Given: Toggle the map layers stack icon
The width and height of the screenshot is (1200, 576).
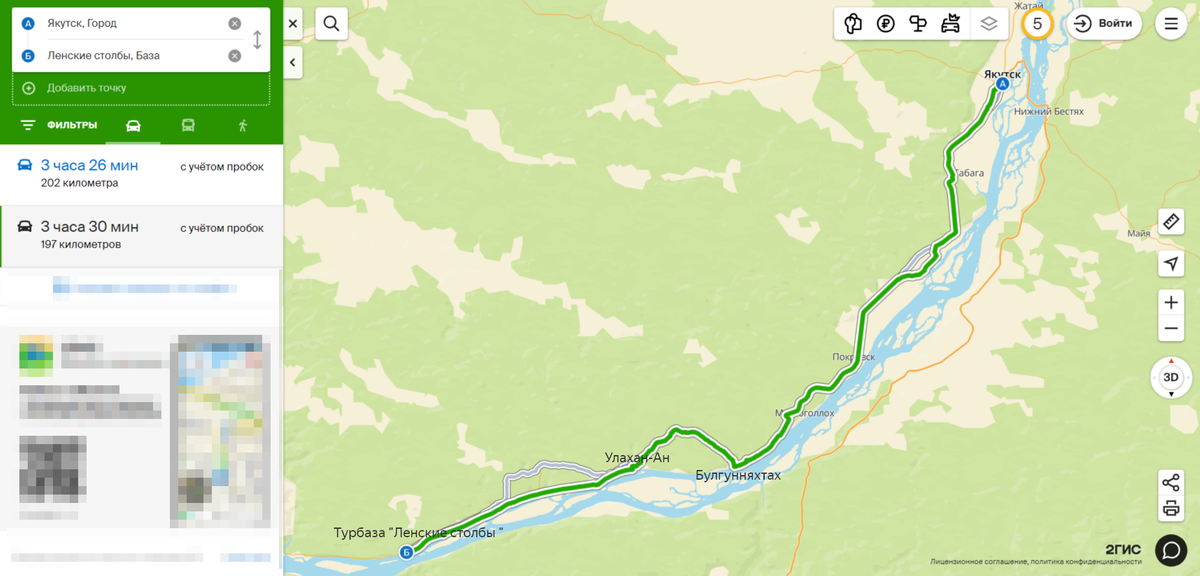Looking at the screenshot, I should pyautogui.click(x=988, y=24).
